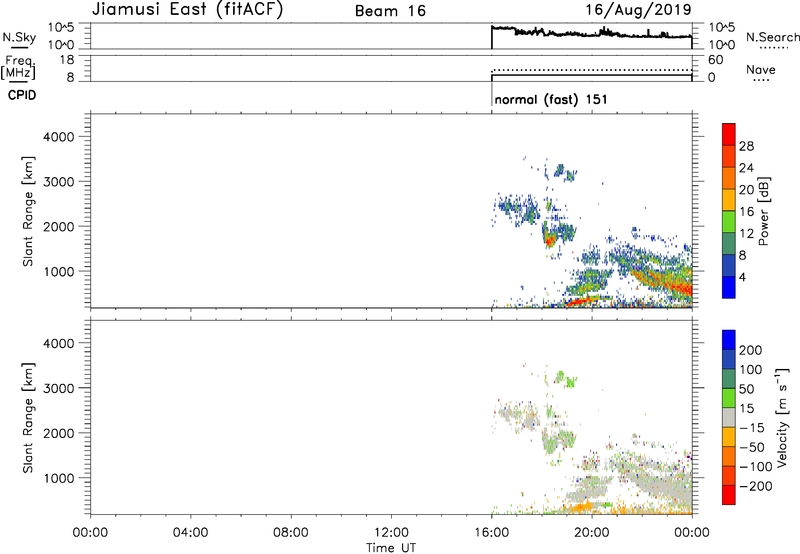The width and height of the screenshot is (800, 554).
Task: Click the '60' tick on the Nave axis
Action: (x=716, y=60)
